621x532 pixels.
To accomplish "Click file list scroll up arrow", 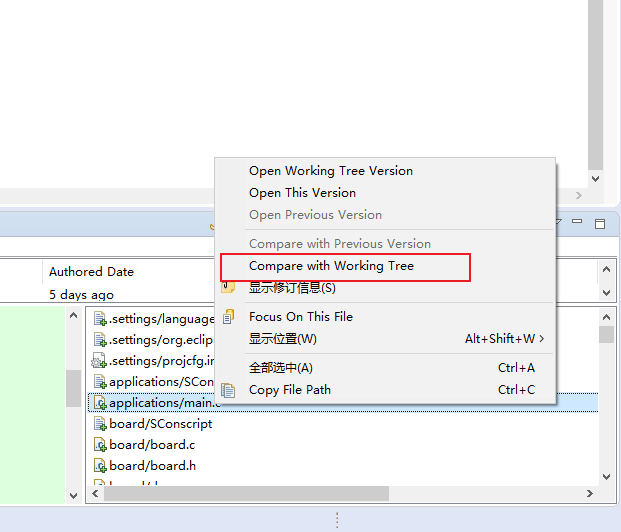I will (x=606, y=317).
